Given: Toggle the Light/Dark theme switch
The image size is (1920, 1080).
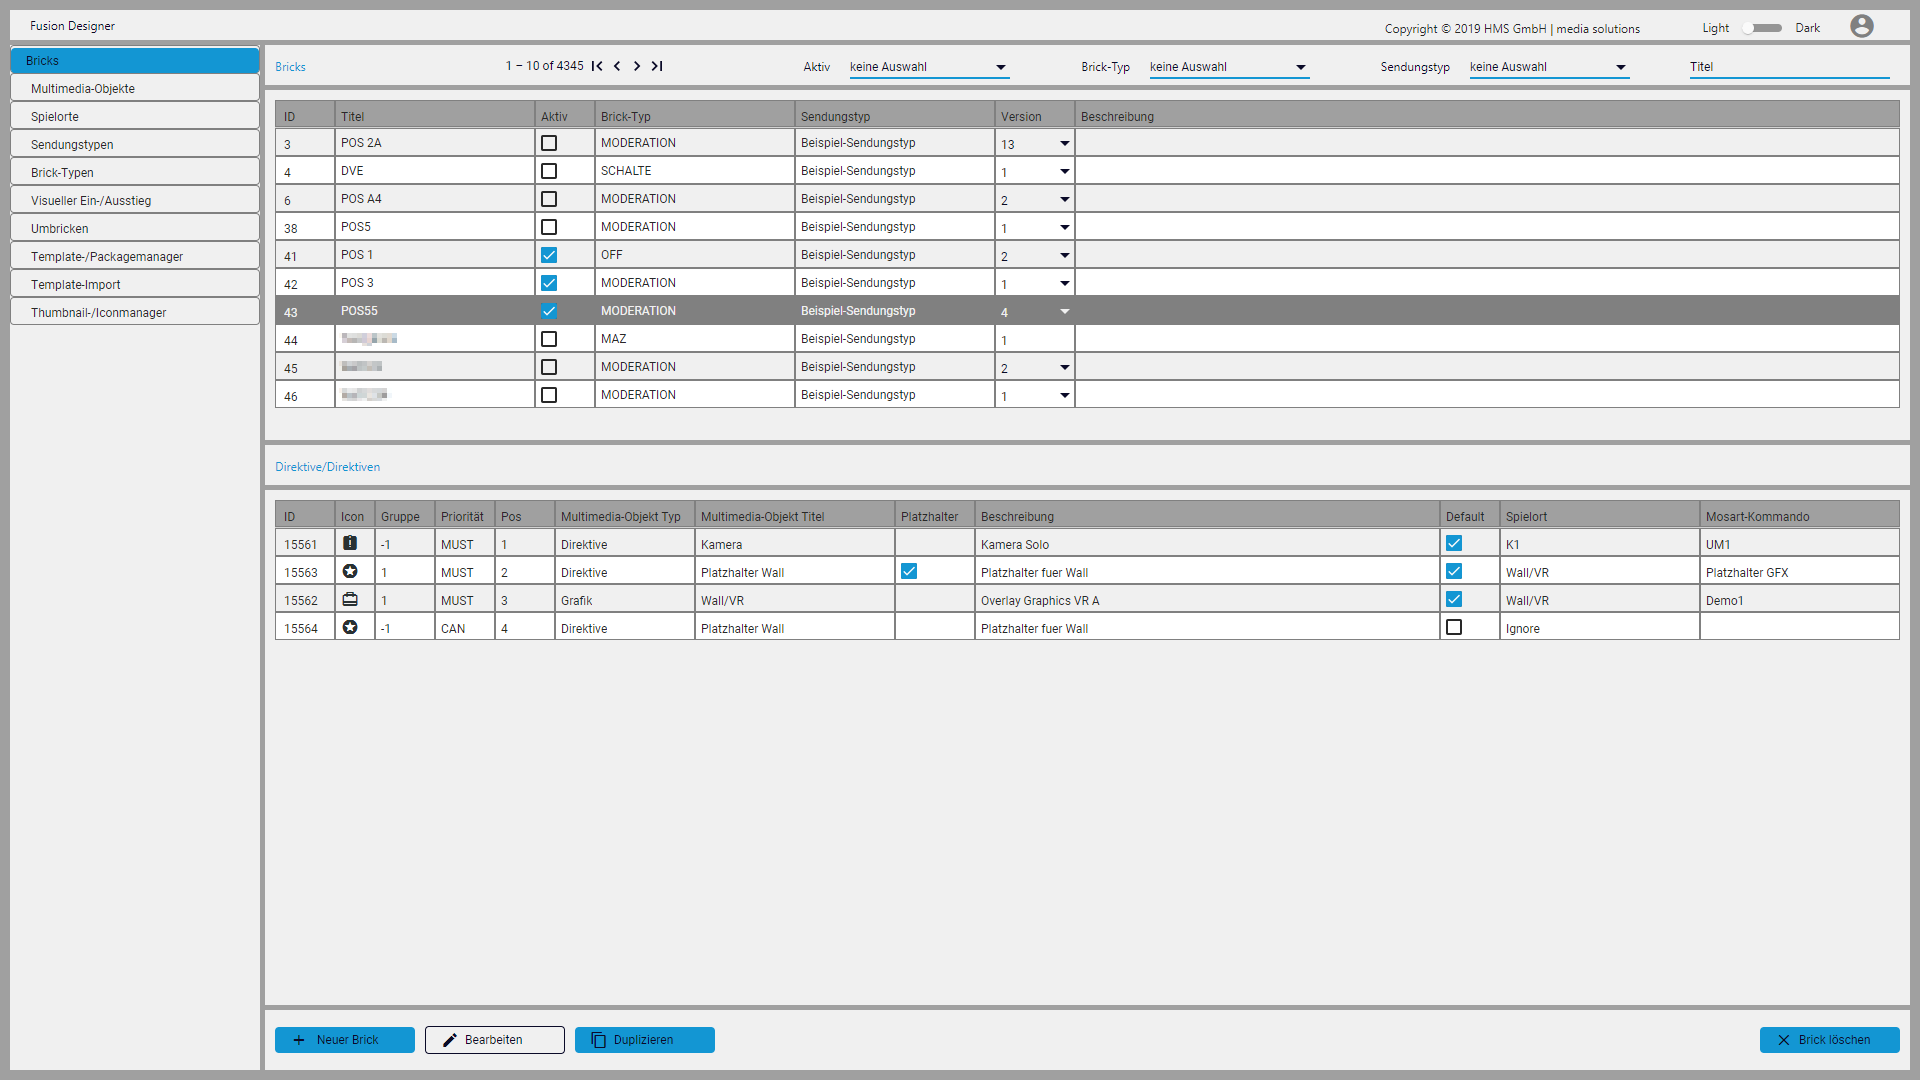Looking at the screenshot, I should tap(1762, 28).
